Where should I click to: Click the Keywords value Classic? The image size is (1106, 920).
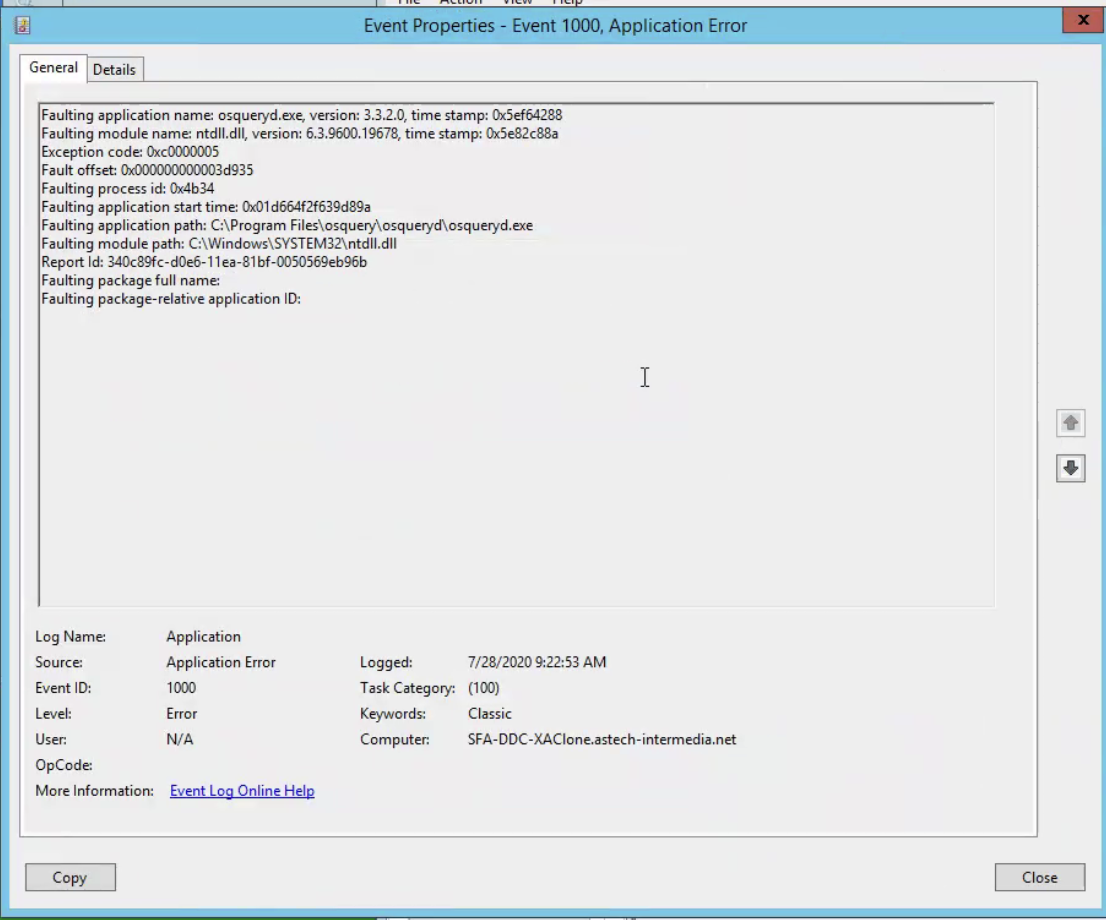[x=490, y=713]
